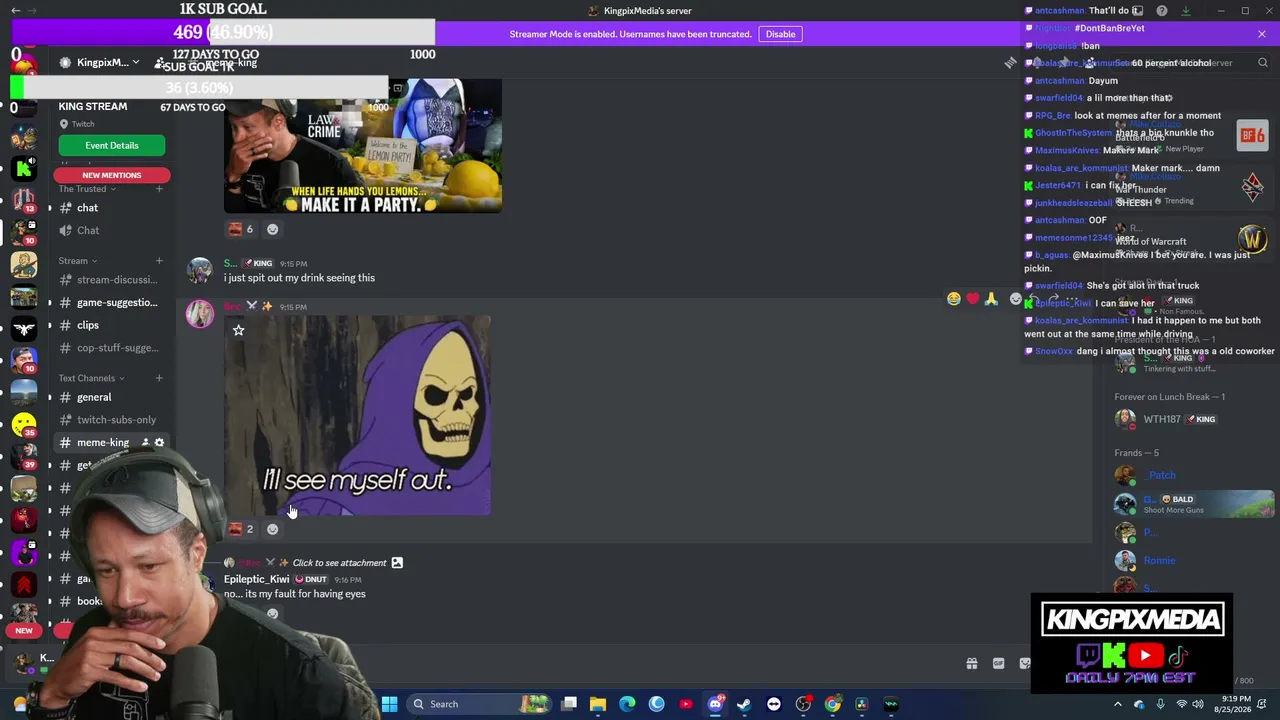Open the Battlefield 6 activity card icon

click(x=1252, y=135)
